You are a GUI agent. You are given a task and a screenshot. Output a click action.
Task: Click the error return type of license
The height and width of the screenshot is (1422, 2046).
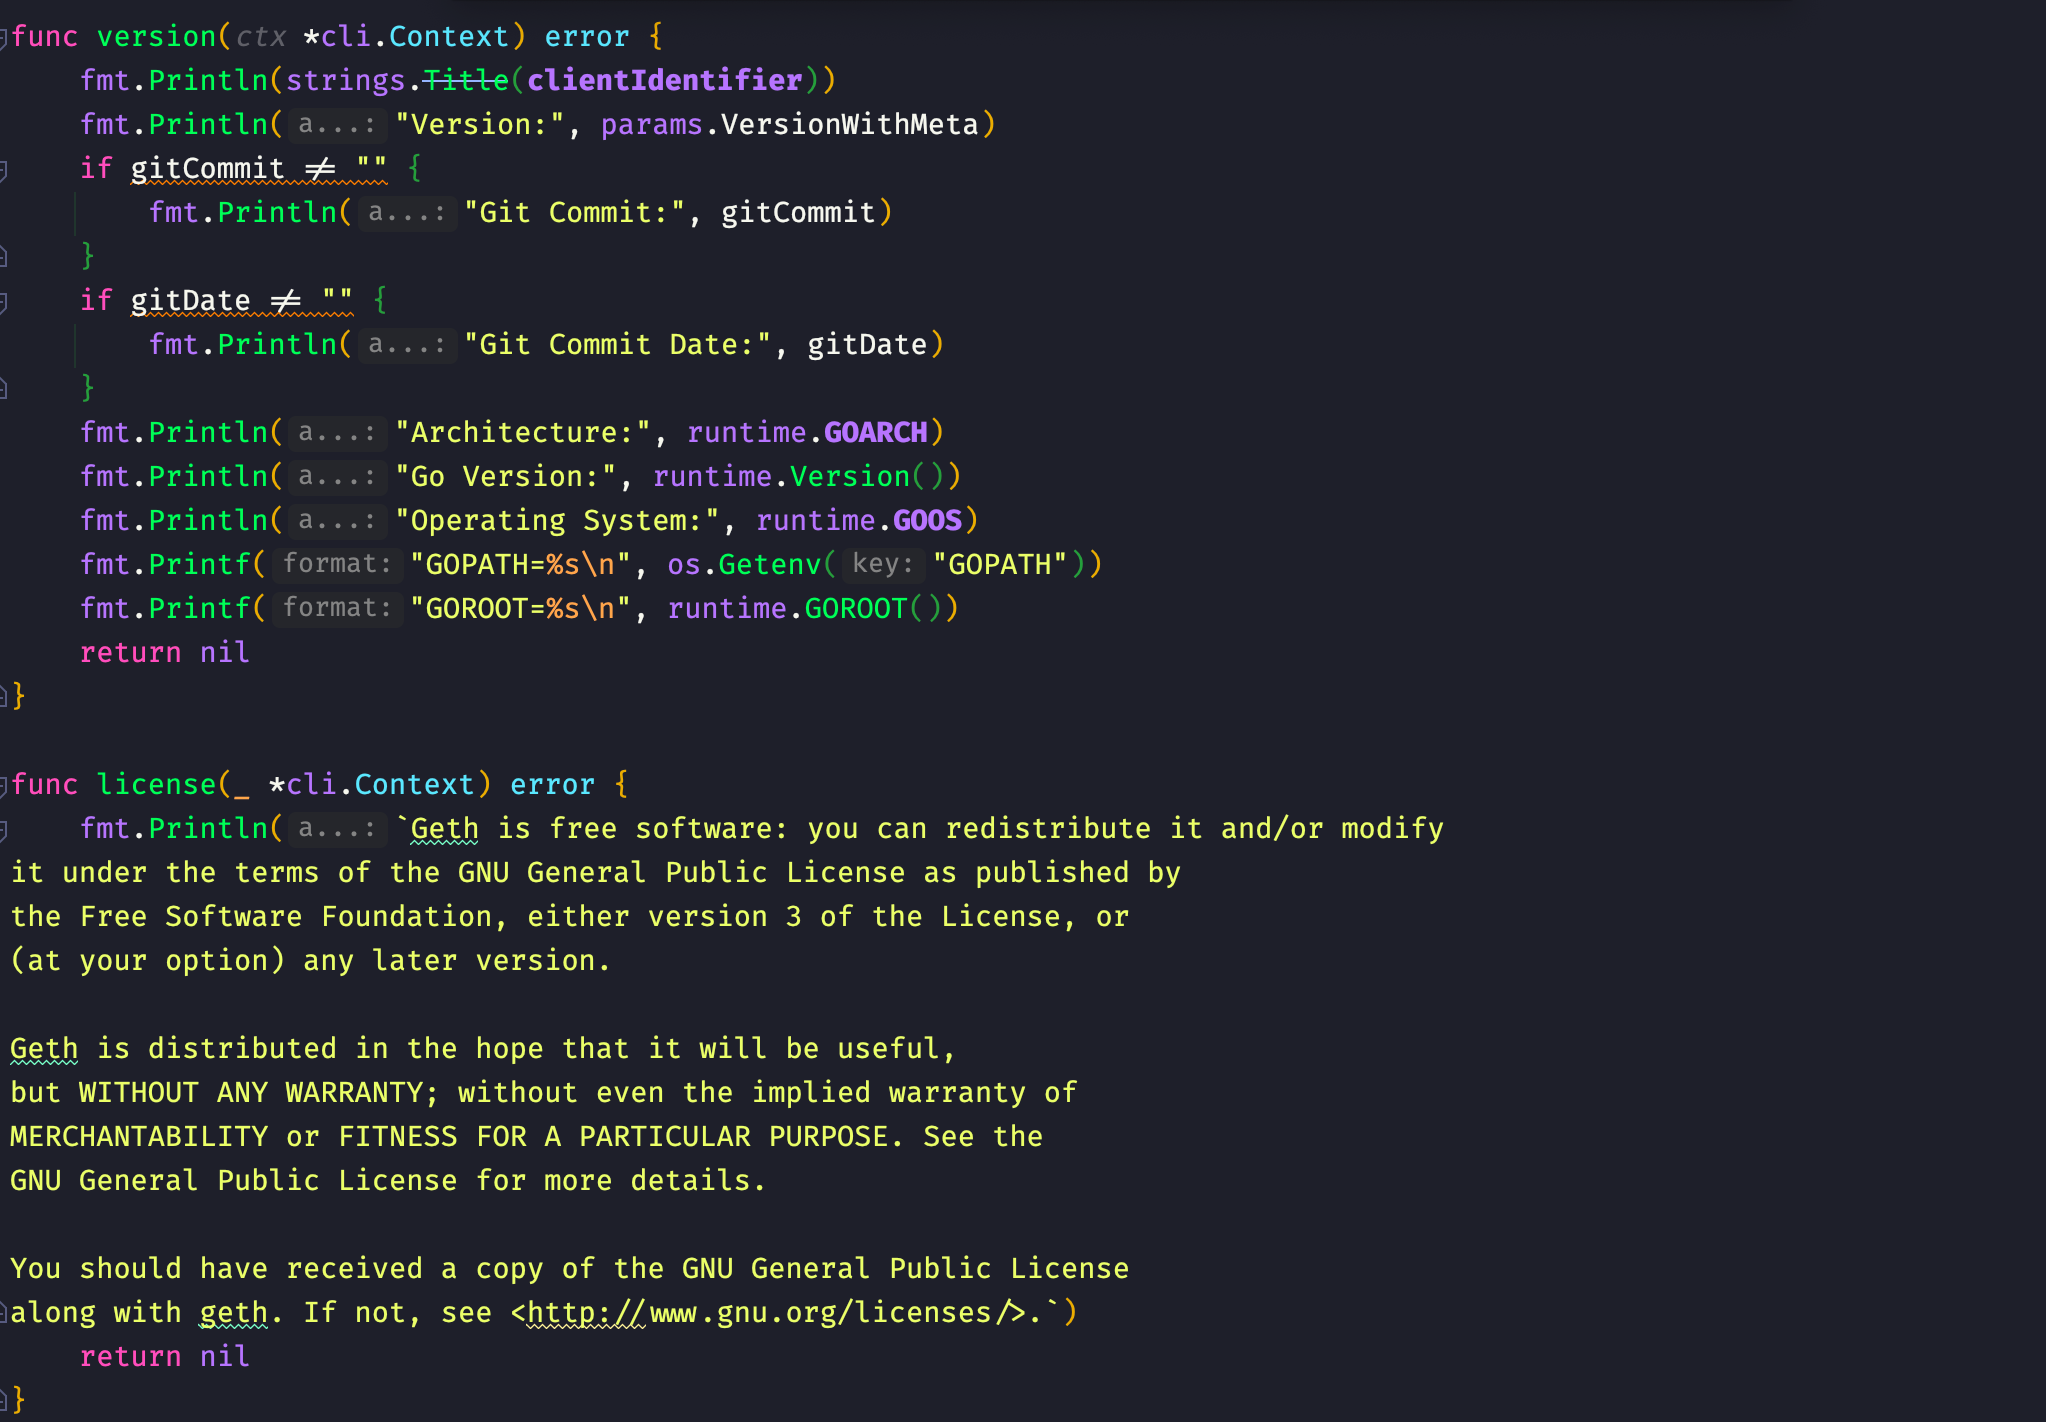tap(552, 785)
